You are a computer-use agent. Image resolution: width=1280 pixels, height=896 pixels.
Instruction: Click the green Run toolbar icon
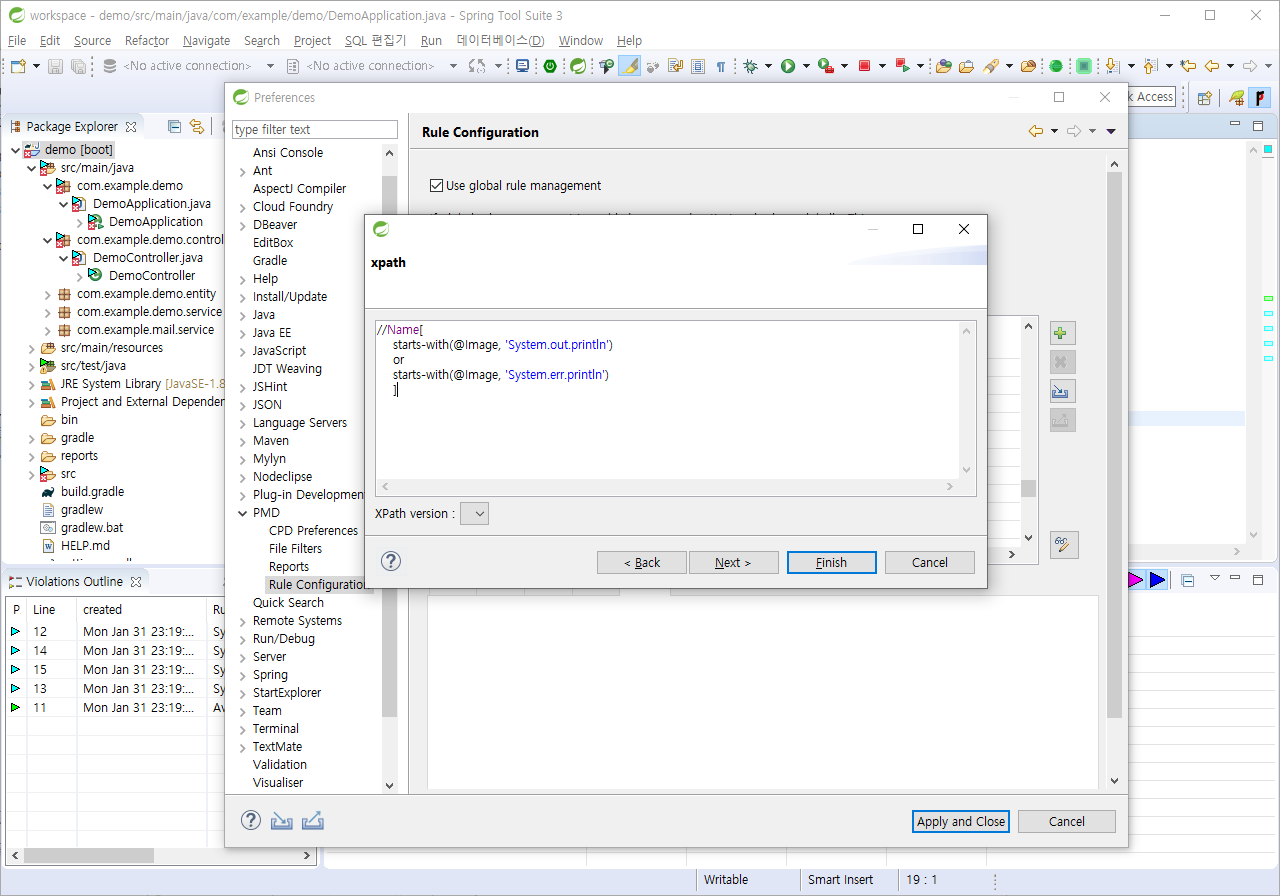tap(788, 66)
